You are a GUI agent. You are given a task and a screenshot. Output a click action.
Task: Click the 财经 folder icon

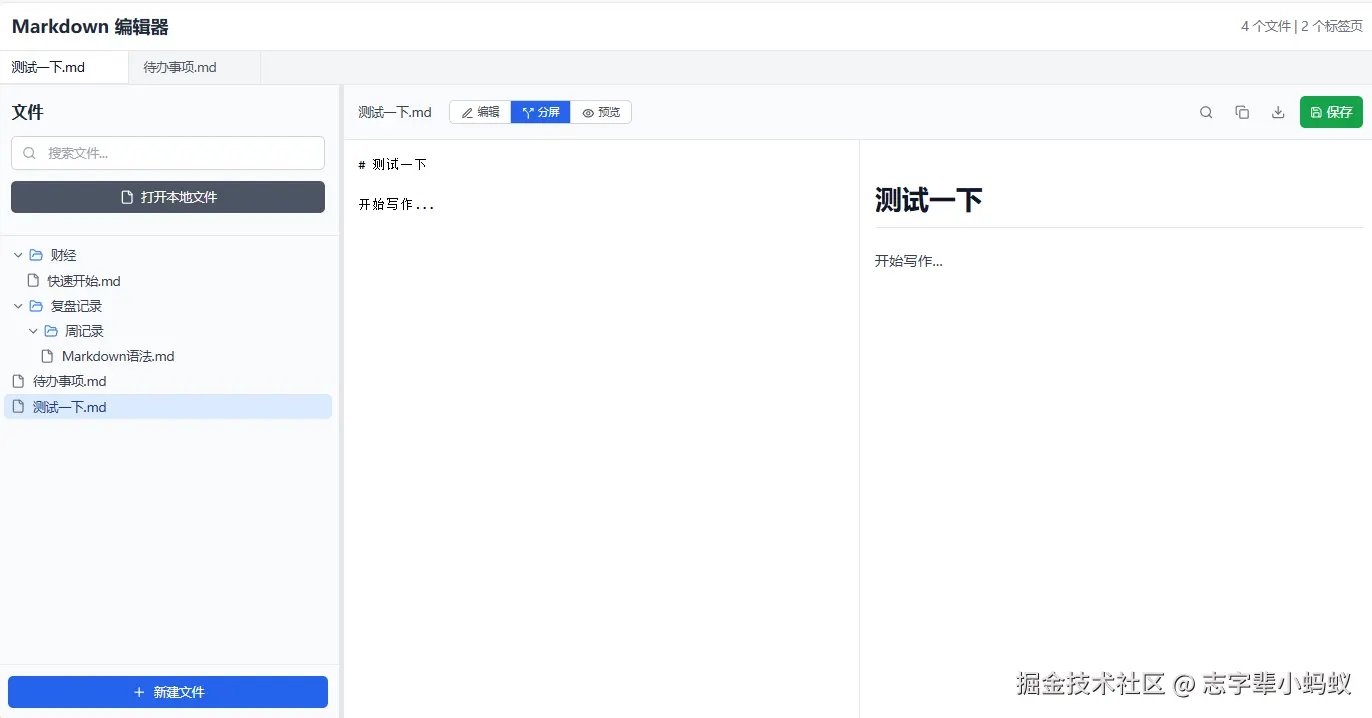pos(37,255)
